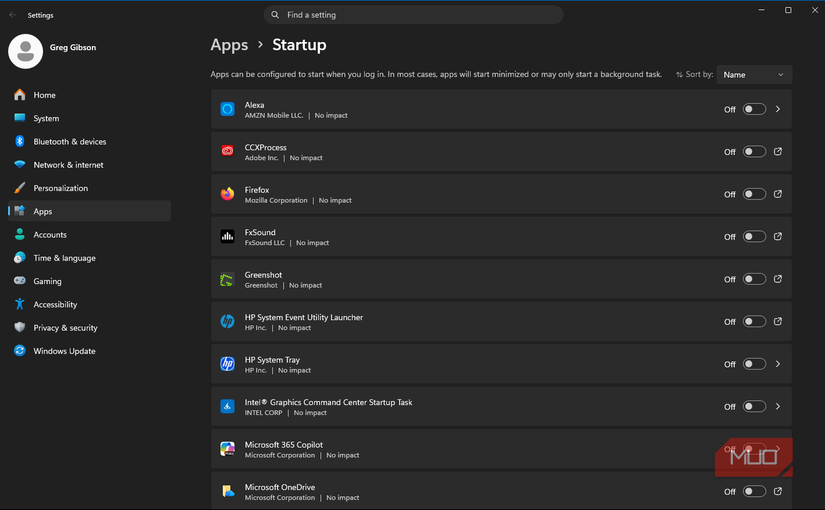Open System settings section
Screen dimensions: 825x510
click(x=89, y=118)
